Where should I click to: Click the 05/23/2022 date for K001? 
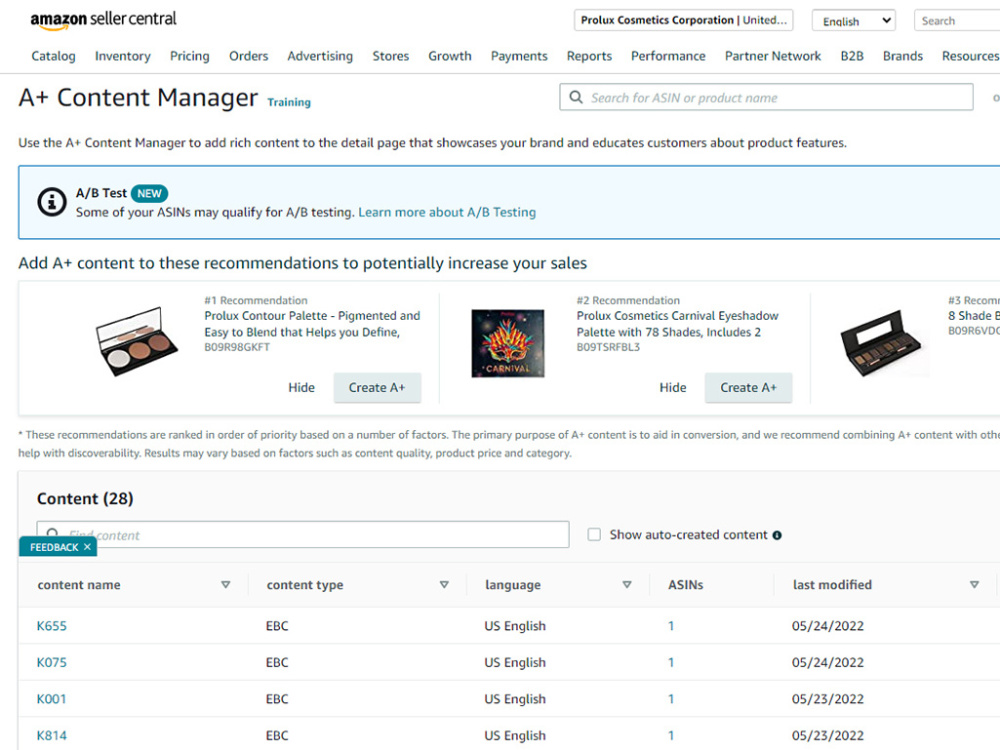pos(828,699)
